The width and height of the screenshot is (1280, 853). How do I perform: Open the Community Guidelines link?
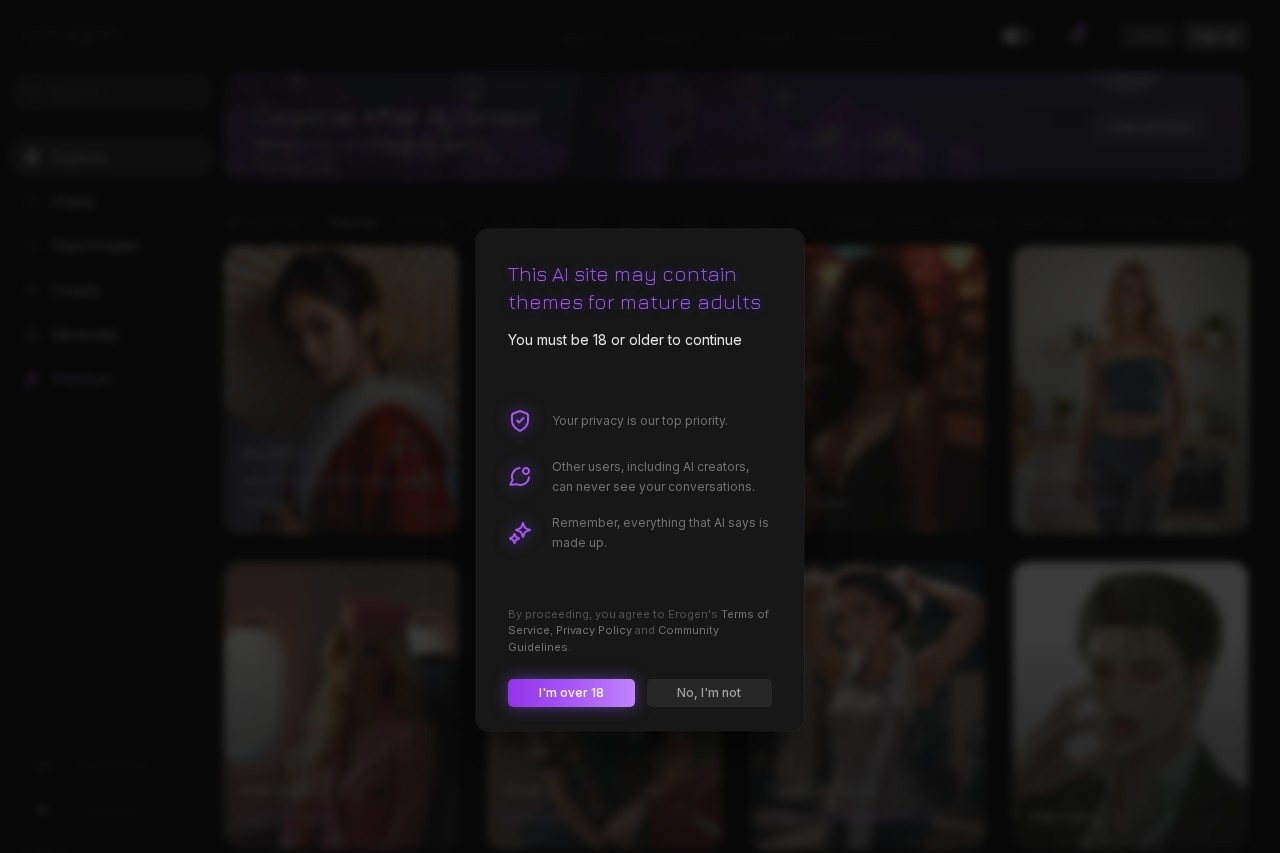coord(613,639)
